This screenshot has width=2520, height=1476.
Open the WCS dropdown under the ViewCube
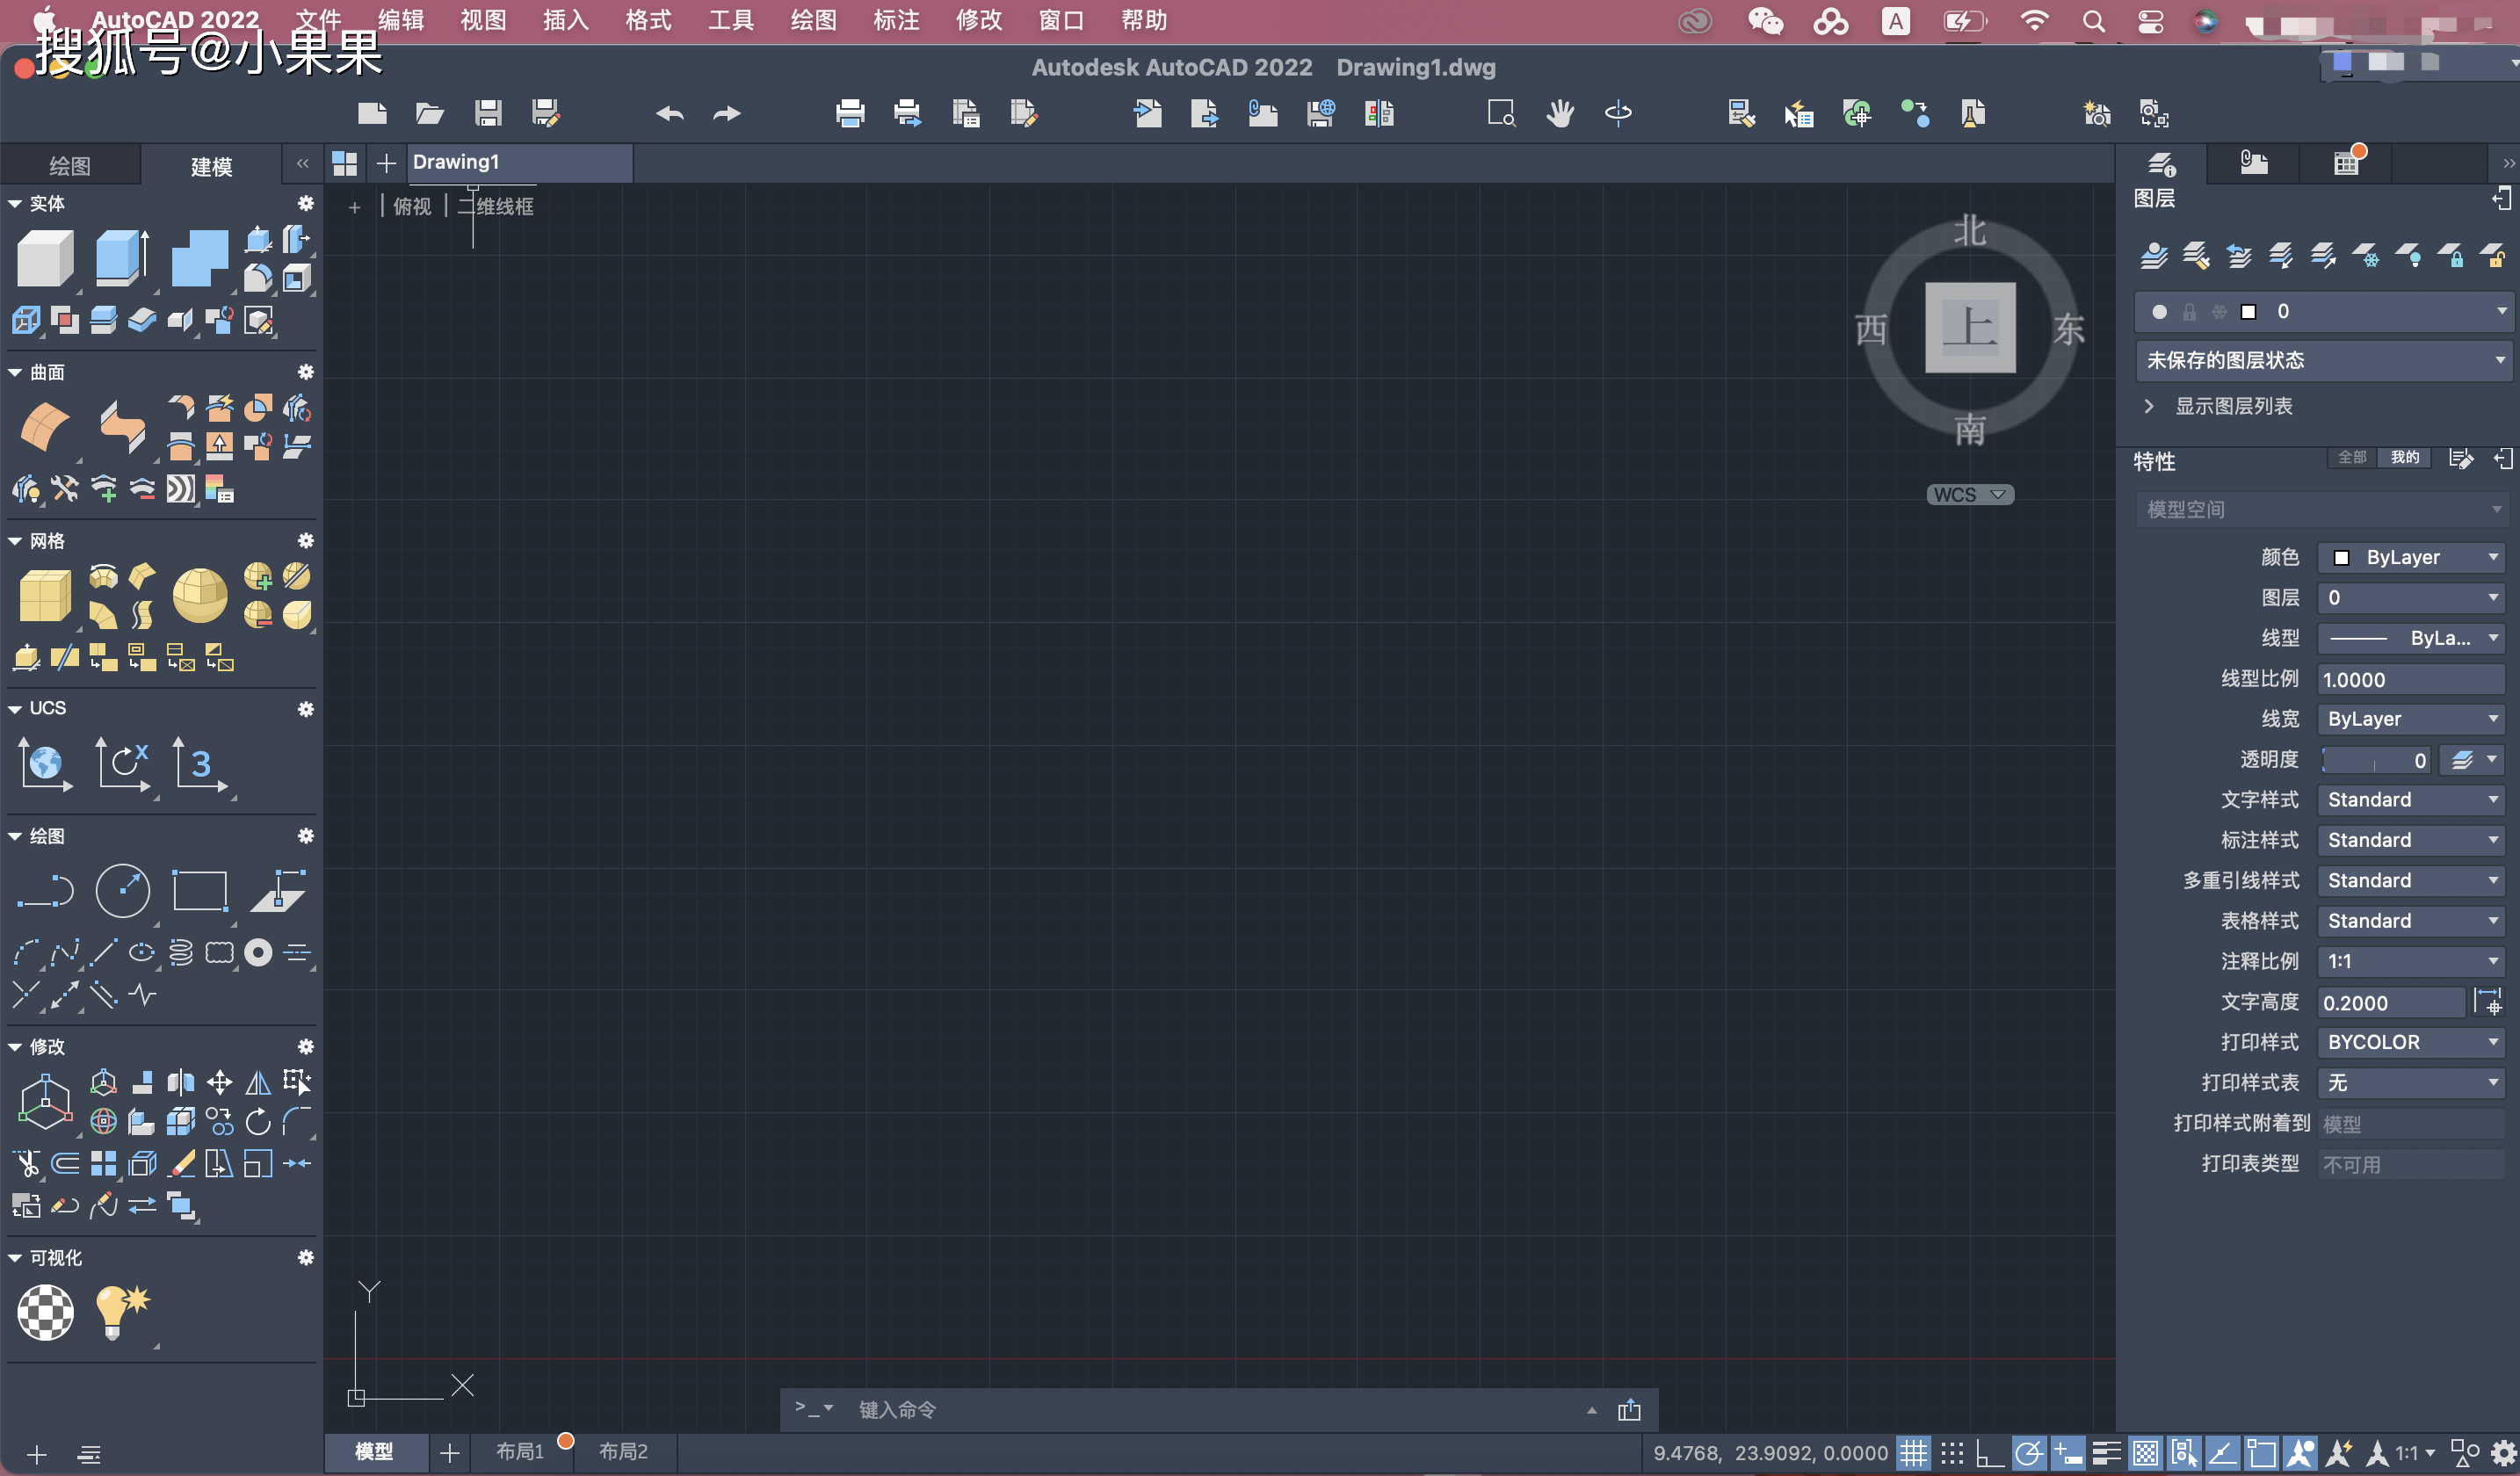(x=1969, y=495)
